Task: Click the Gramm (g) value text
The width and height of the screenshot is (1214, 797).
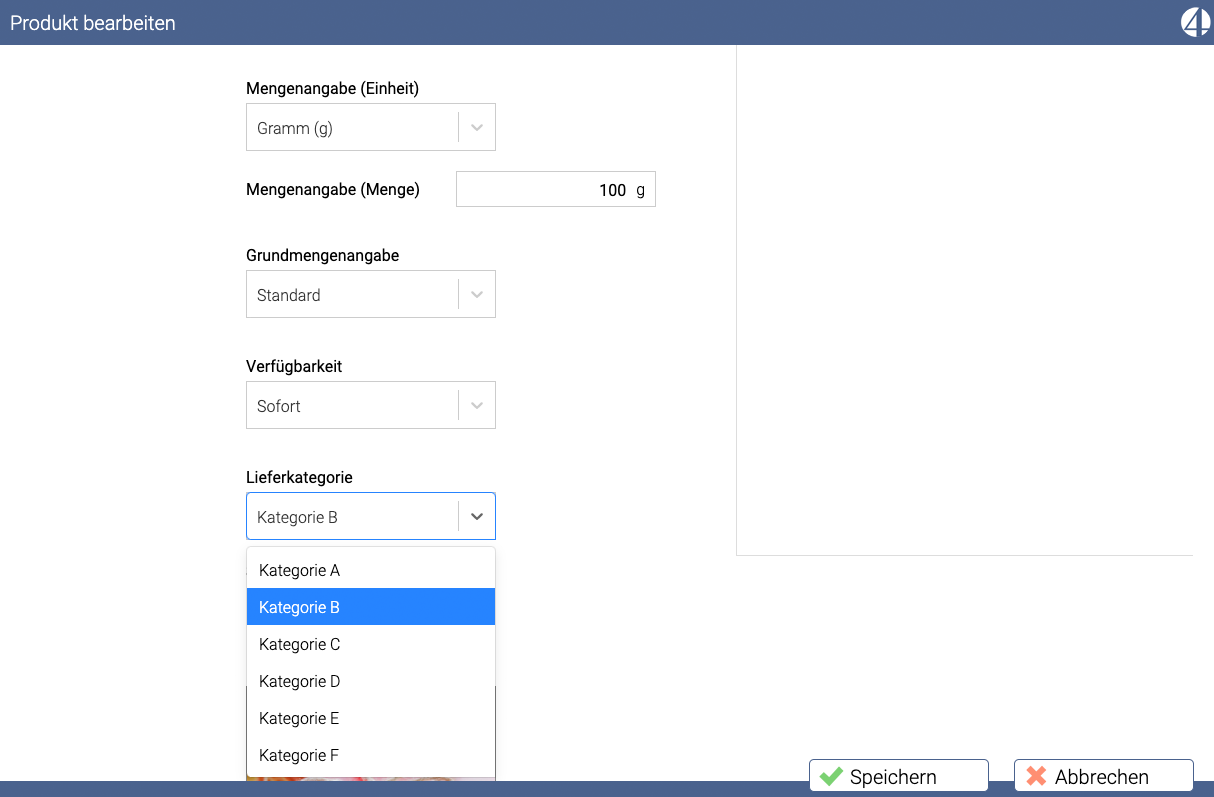Action: coord(295,129)
